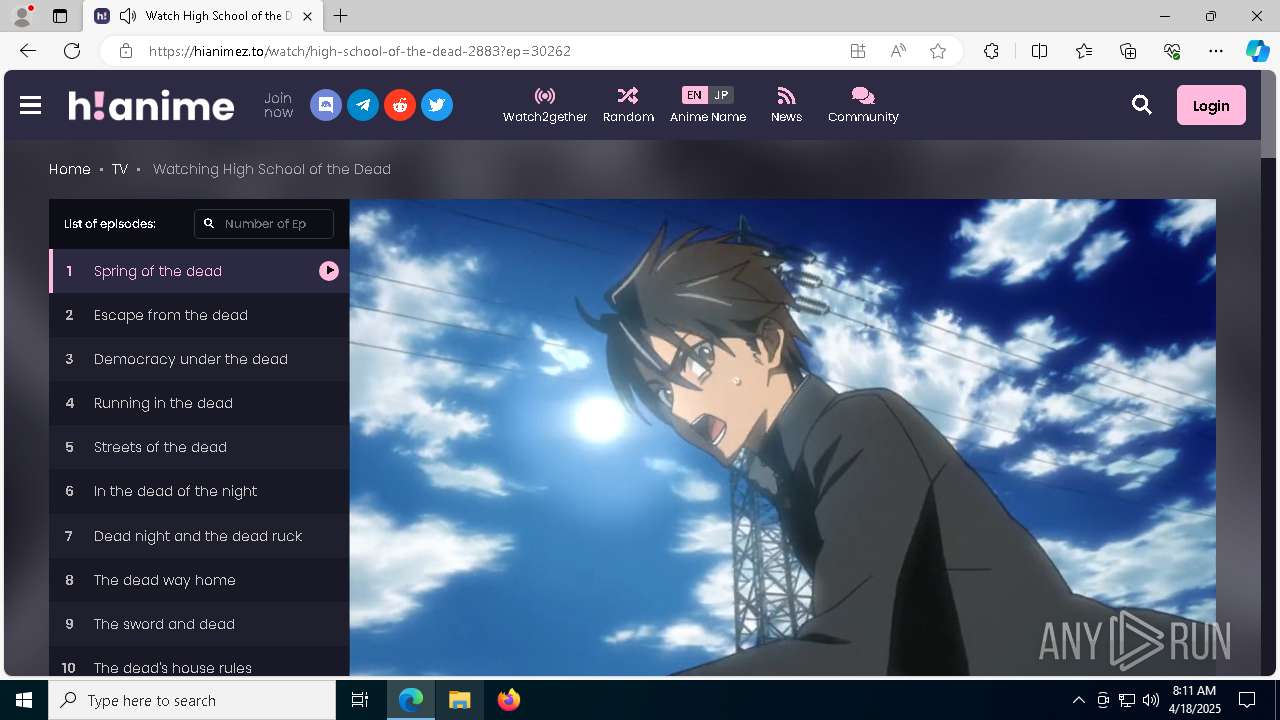Screen dimensions: 1280x720
Task: Open a new browser tab
Action: (341, 16)
